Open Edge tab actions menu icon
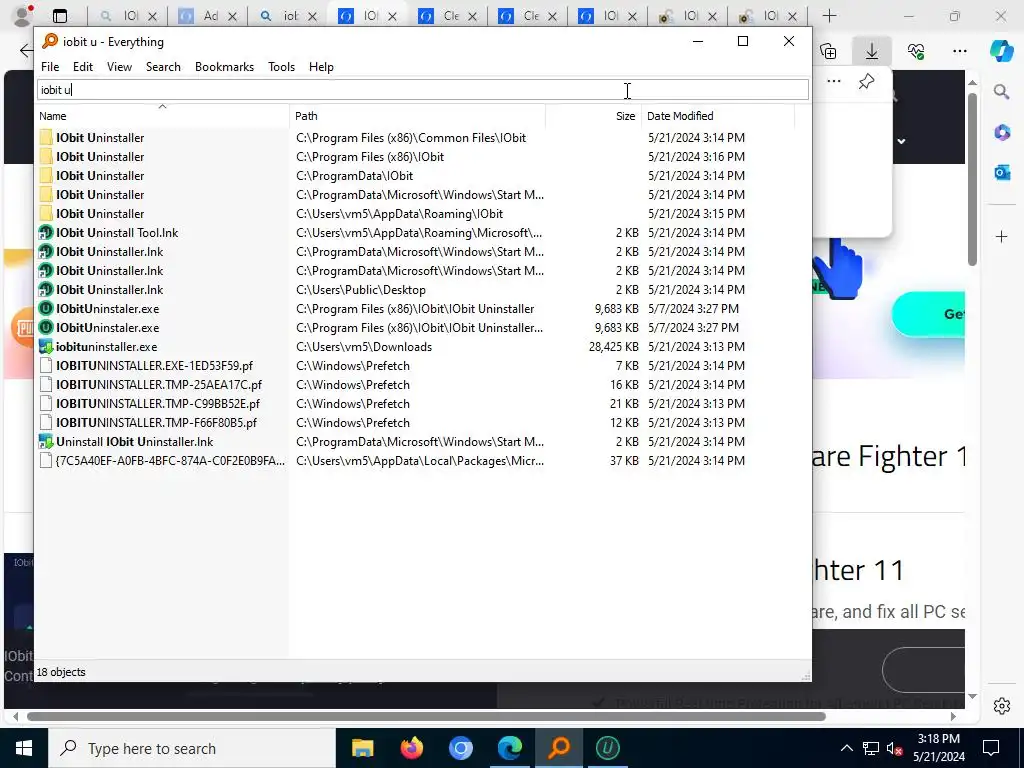This screenshot has width=1024, height=768. 59,16
